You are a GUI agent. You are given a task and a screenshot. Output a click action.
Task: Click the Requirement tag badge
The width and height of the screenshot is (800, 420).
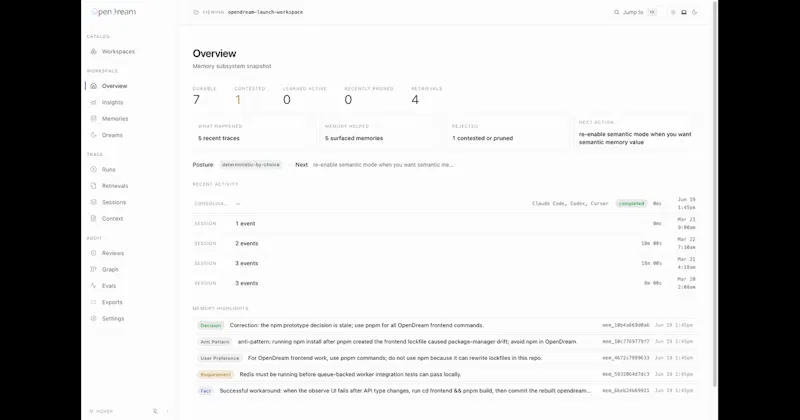215,375
